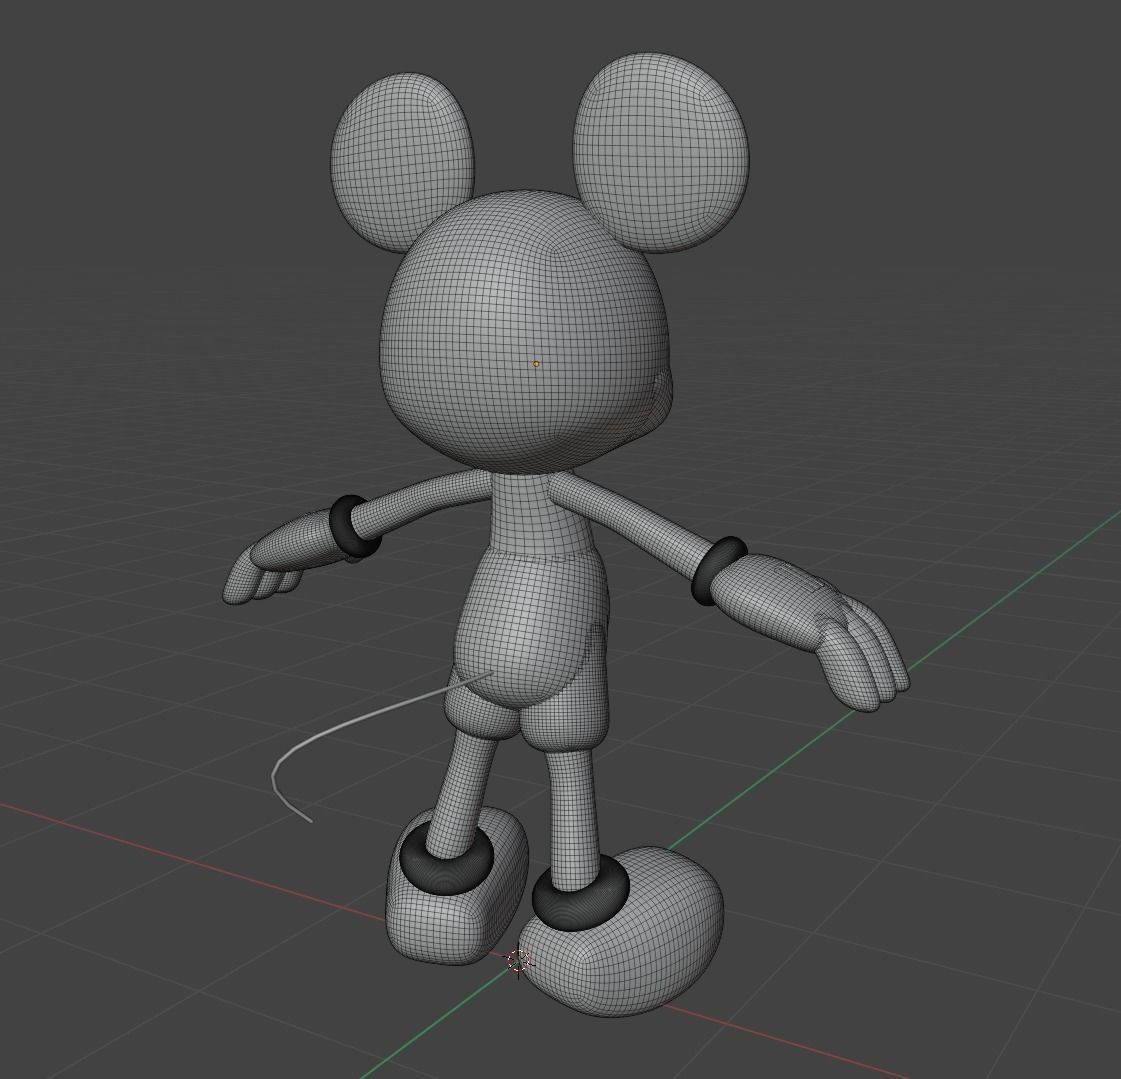Image resolution: width=1121 pixels, height=1079 pixels.
Task: Click the character's head to select it
Action: tap(500, 300)
